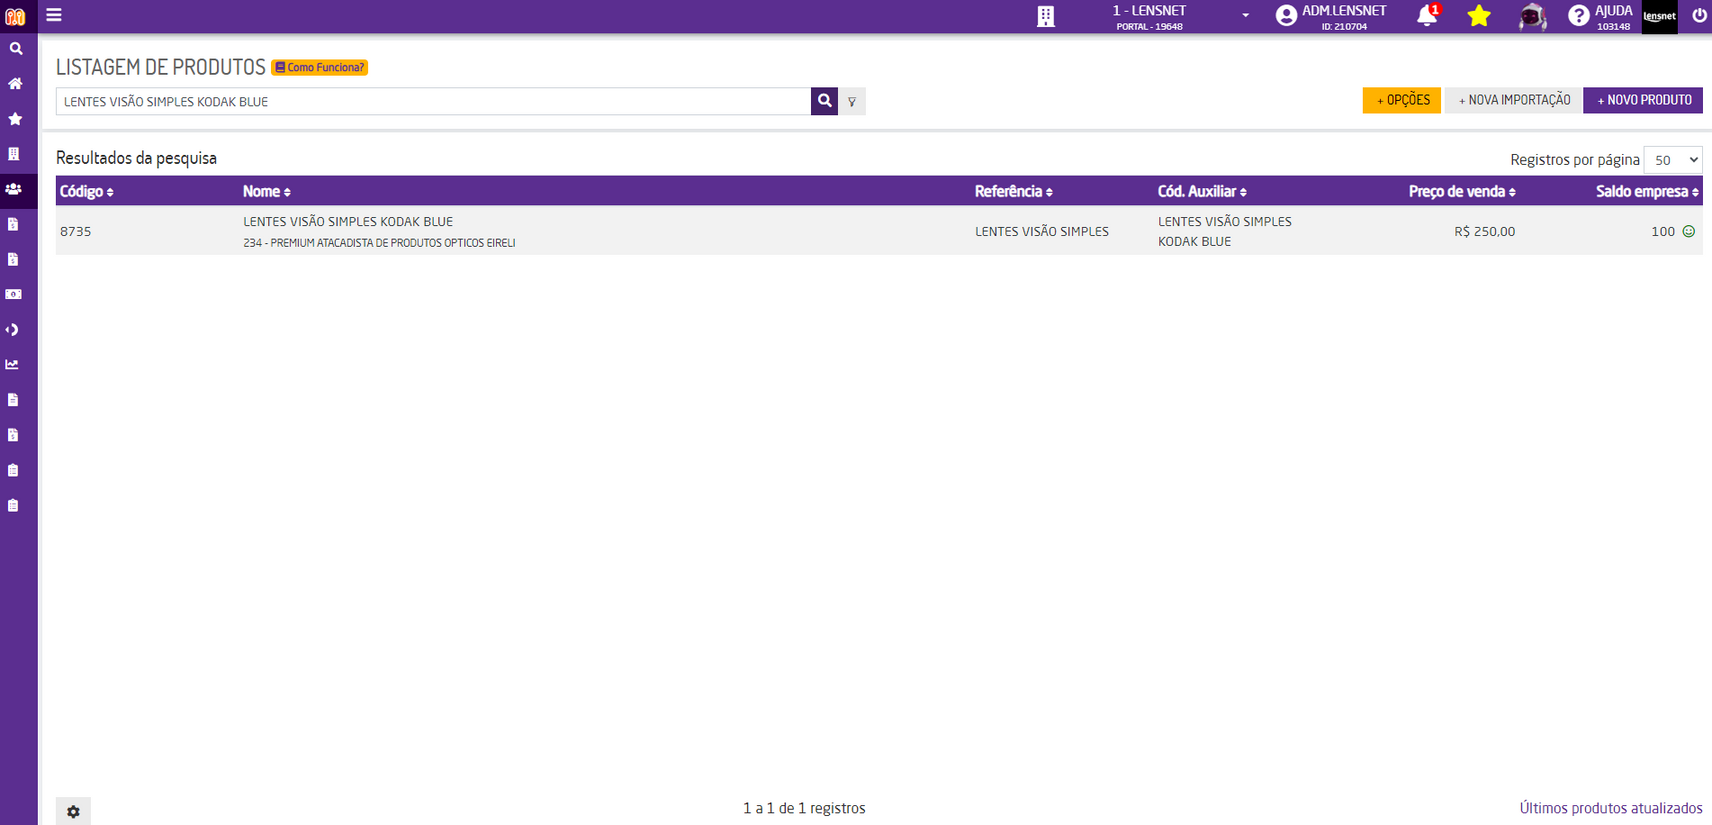Open the robot assistant avatar
This screenshot has height=825, width=1712.
1532,16
